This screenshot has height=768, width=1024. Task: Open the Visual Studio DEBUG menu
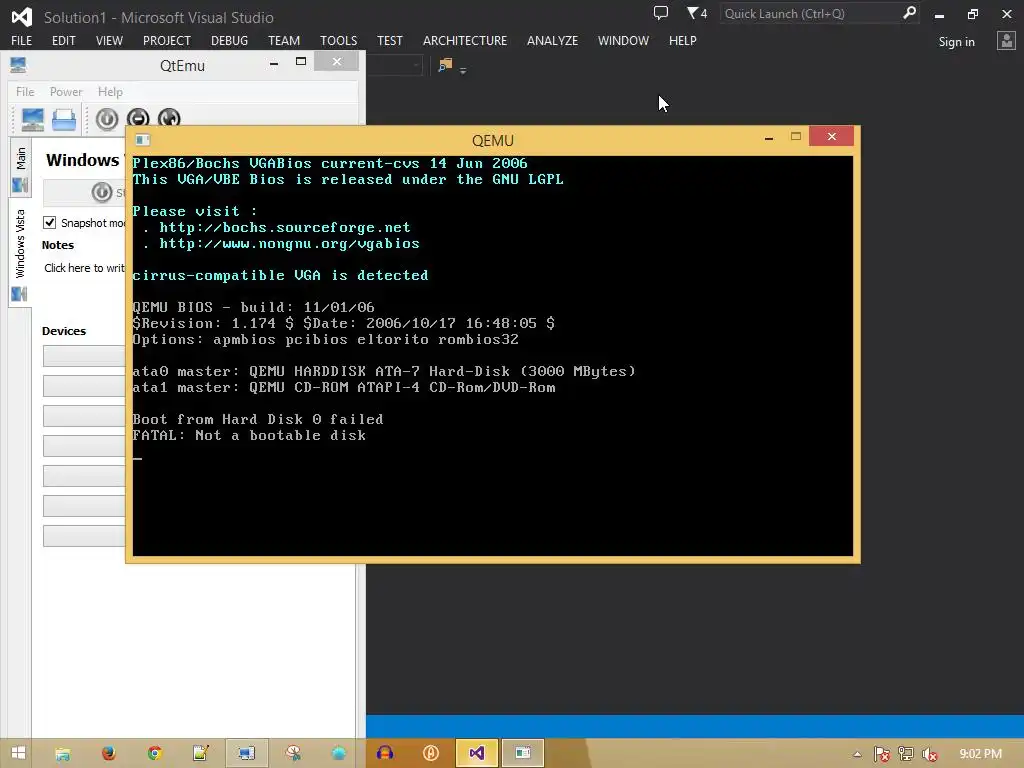pos(229,40)
